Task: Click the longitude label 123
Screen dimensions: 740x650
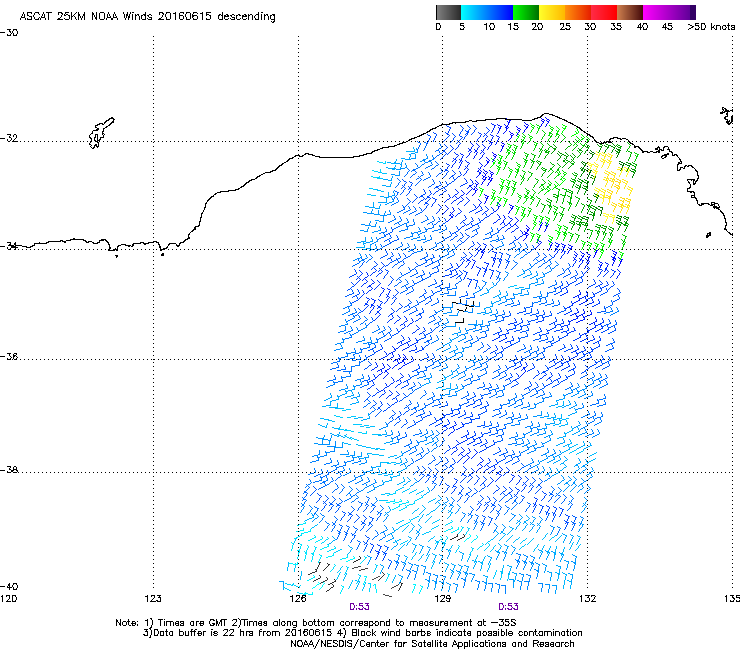Action: [x=153, y=599]
